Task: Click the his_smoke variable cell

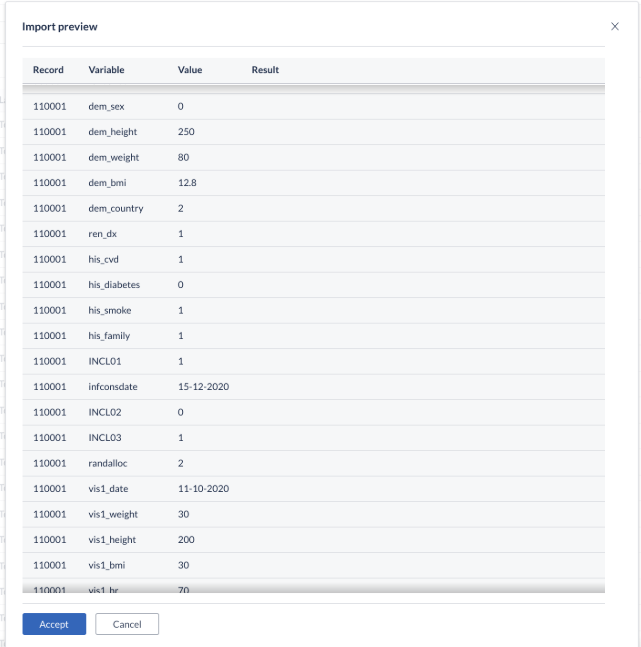Action: 110,310
